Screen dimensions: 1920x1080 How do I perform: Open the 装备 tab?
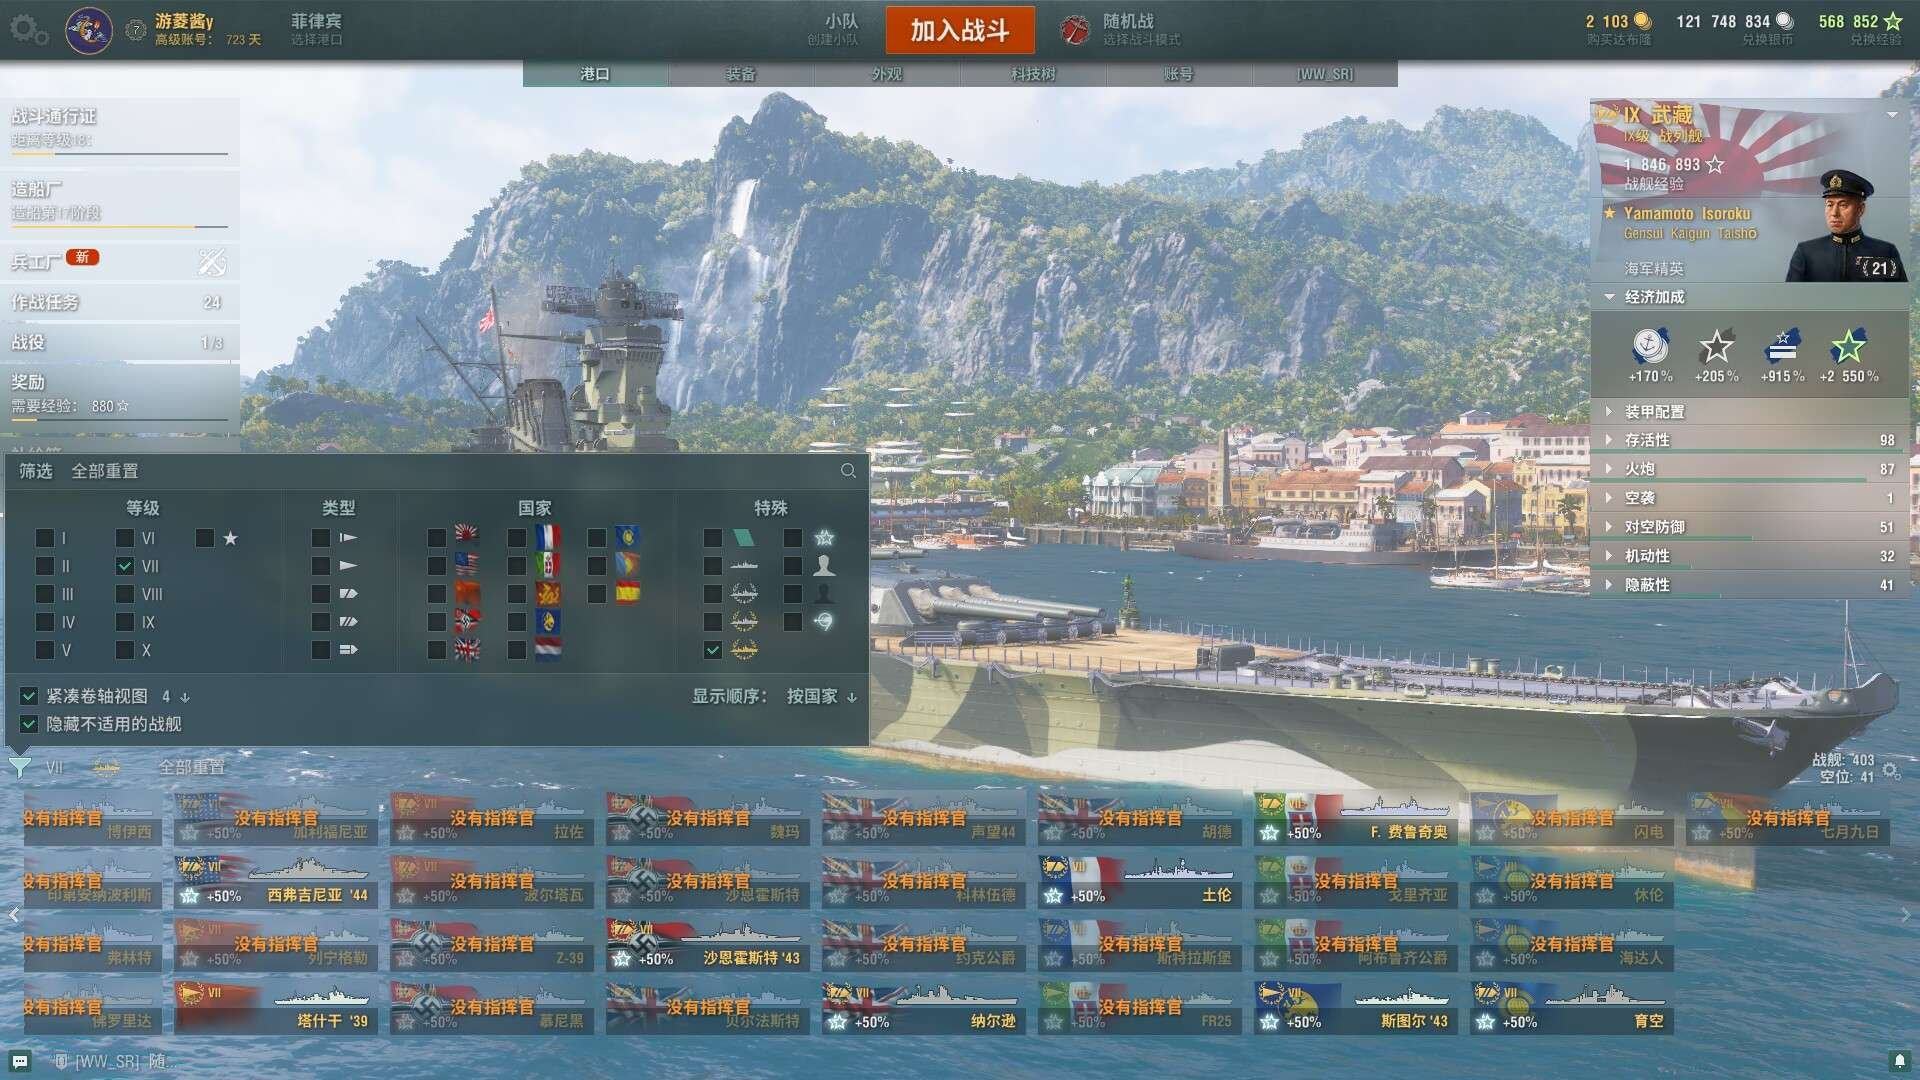[741, 74]
